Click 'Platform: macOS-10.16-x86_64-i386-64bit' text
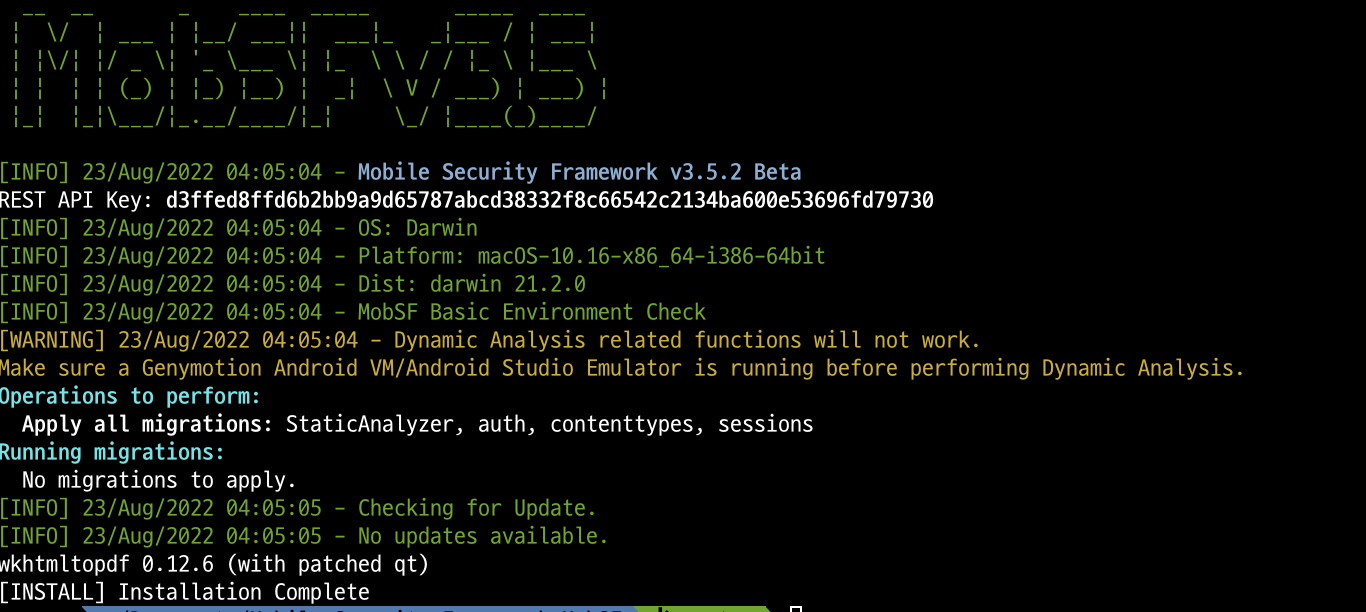Viewport: 1366px width, 612px height. point(592,256)
